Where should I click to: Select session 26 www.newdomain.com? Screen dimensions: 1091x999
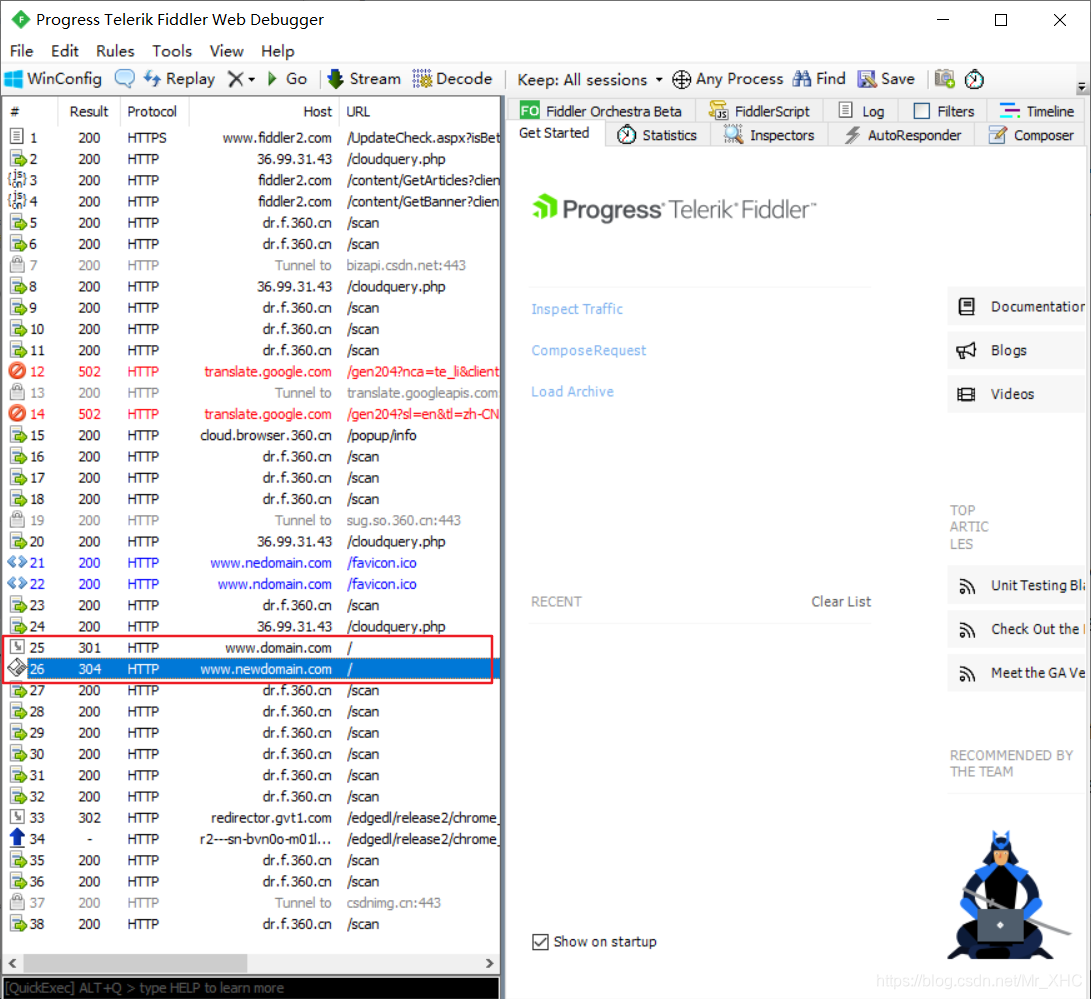tap(249, 669)
